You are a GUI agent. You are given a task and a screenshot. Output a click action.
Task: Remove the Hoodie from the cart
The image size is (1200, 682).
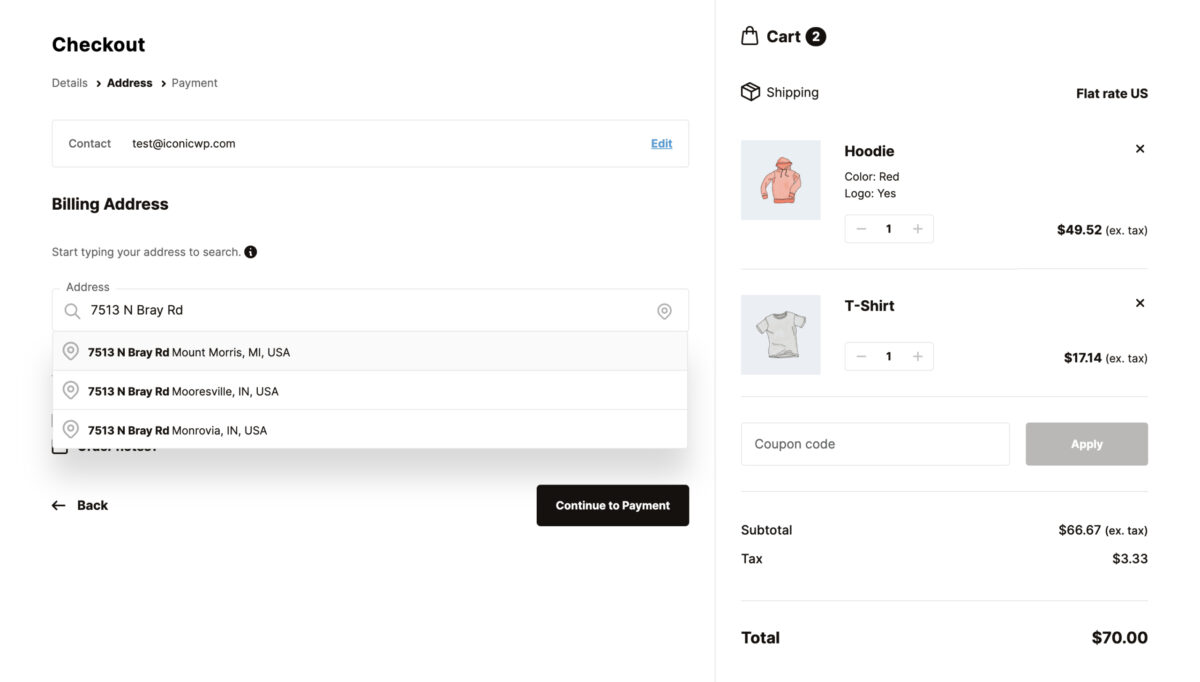[x=1139, y=148]
